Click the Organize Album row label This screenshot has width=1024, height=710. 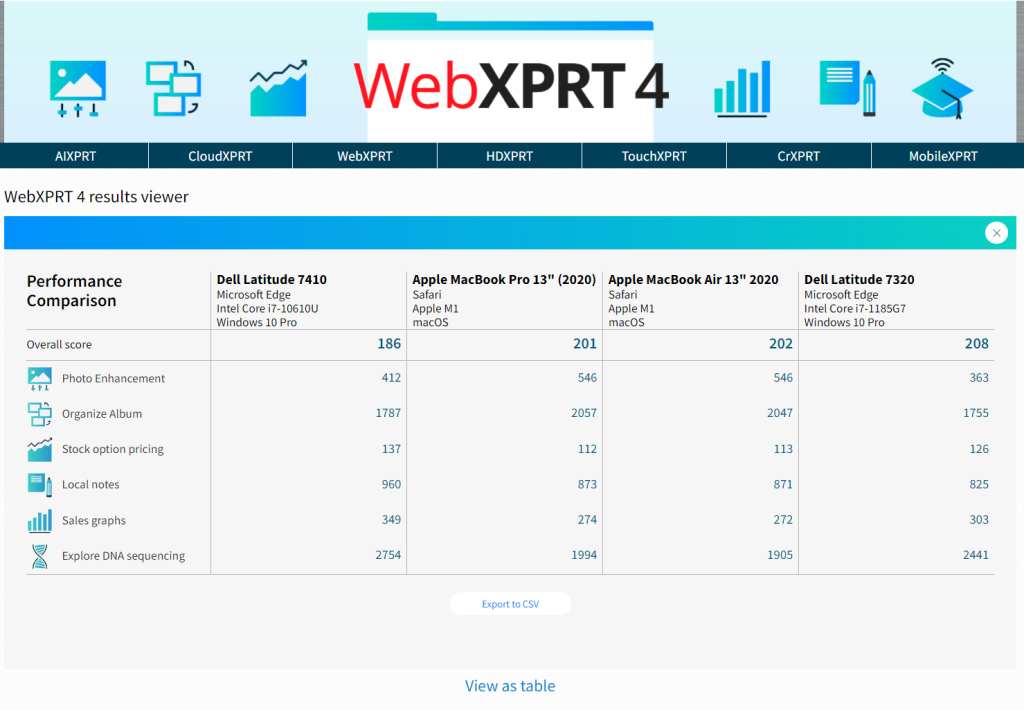tap(102, 414)
